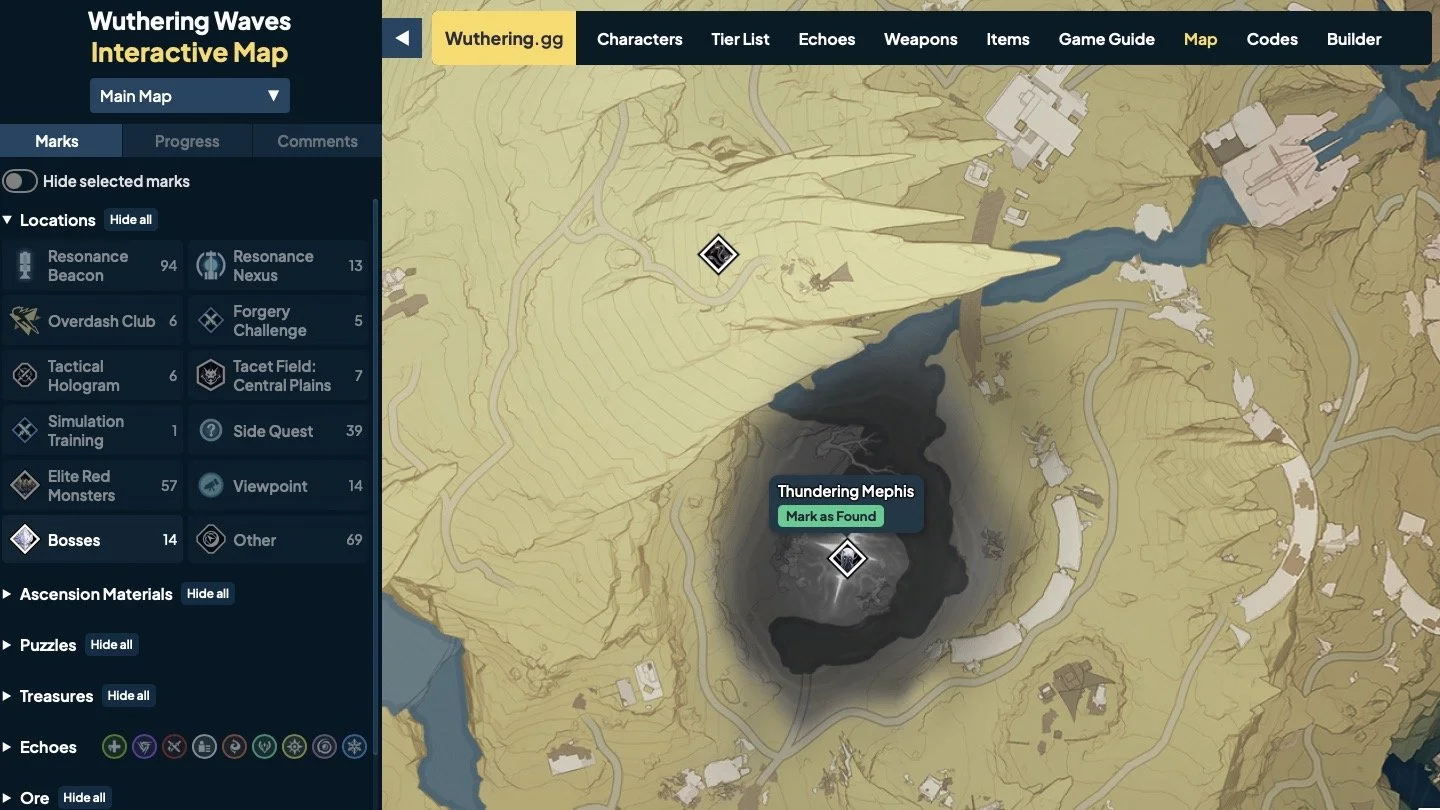
Task: Toggle Resonance Beacon marks icon
Action: (x=25, y=266)
